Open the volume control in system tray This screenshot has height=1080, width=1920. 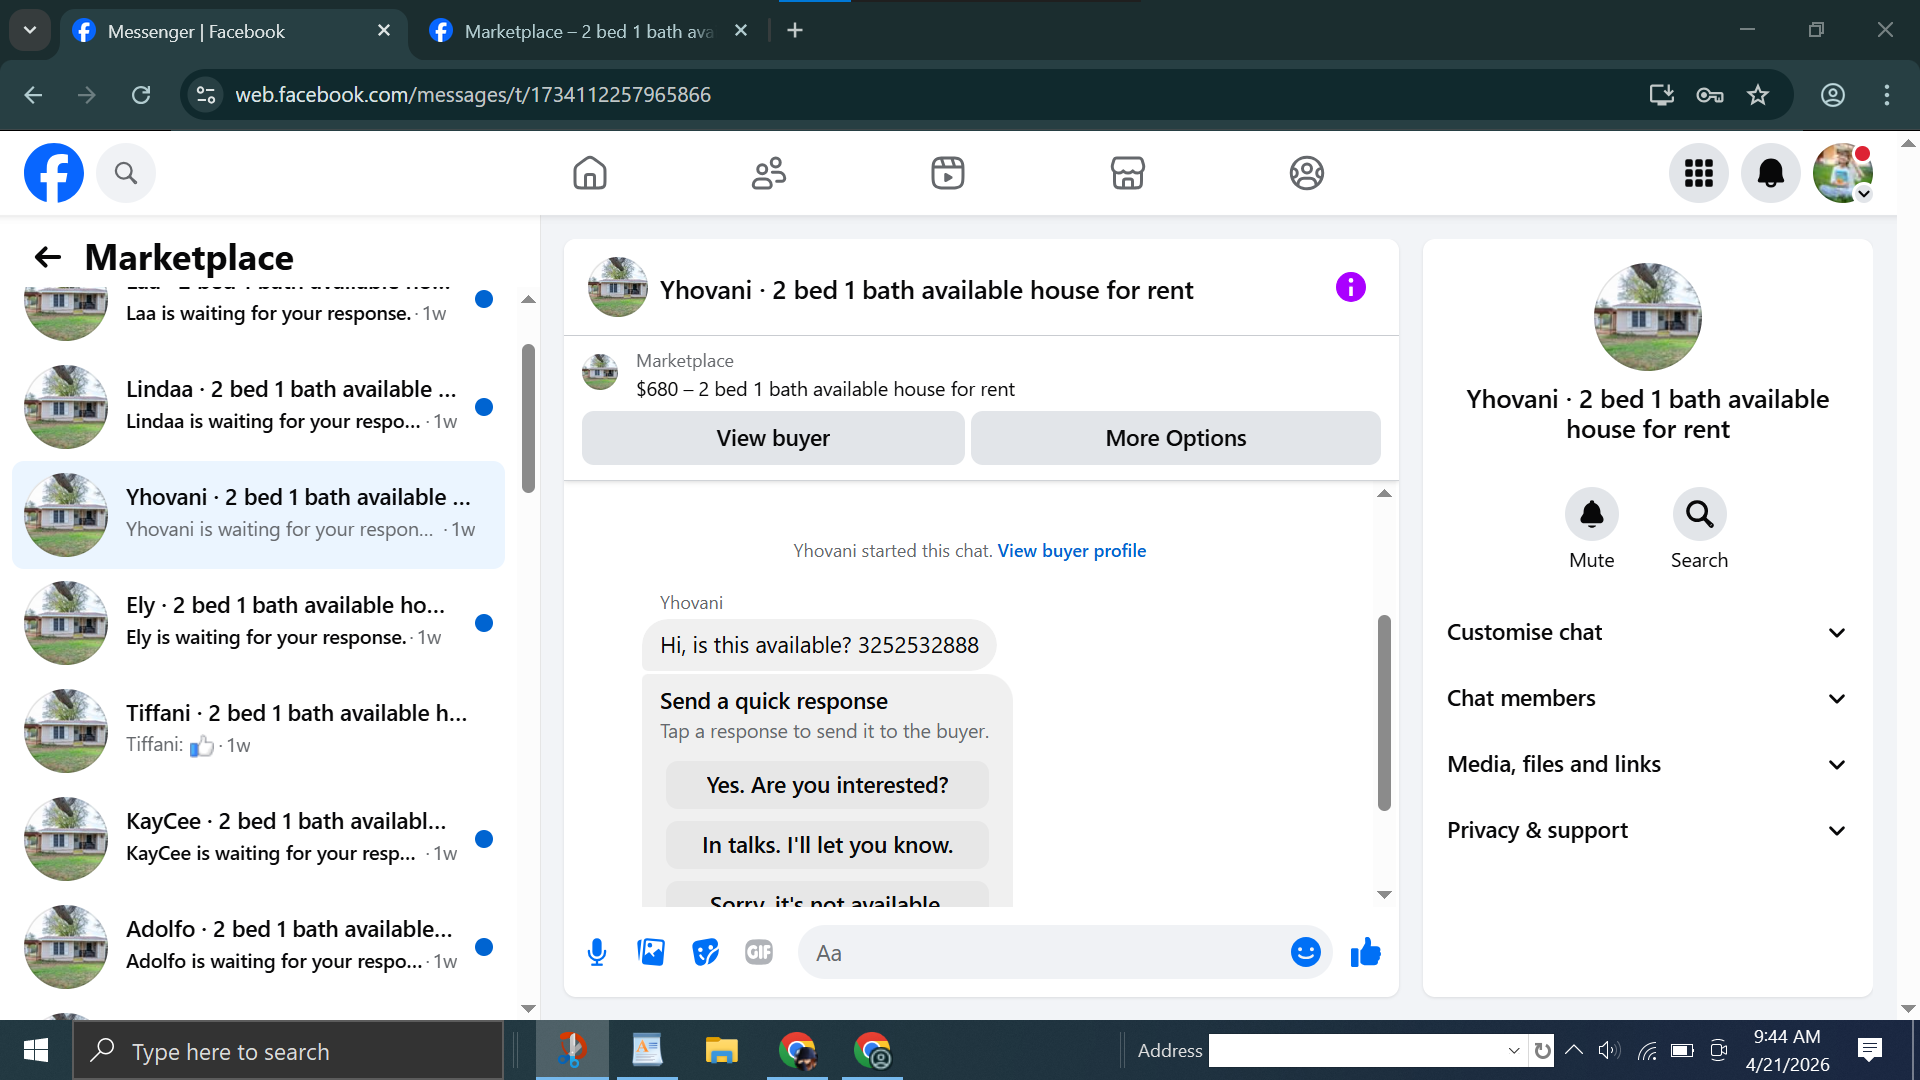[1608, 1050]
